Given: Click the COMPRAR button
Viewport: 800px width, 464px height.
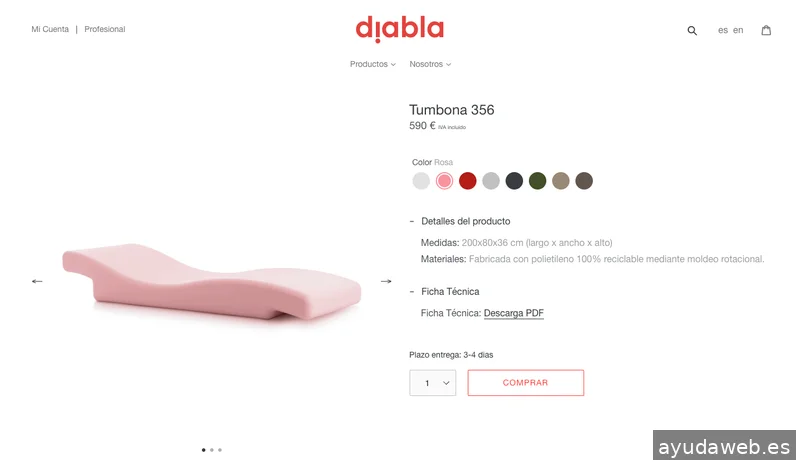Looking at the screenshot, I should 526,383.
